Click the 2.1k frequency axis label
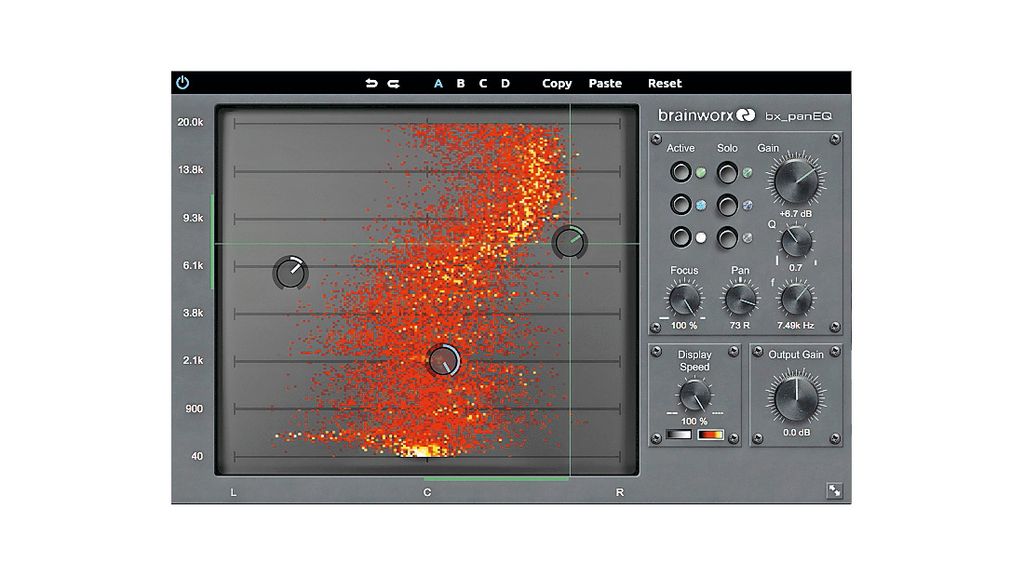This screenshot has width=1024, height=576. [193, 360]
